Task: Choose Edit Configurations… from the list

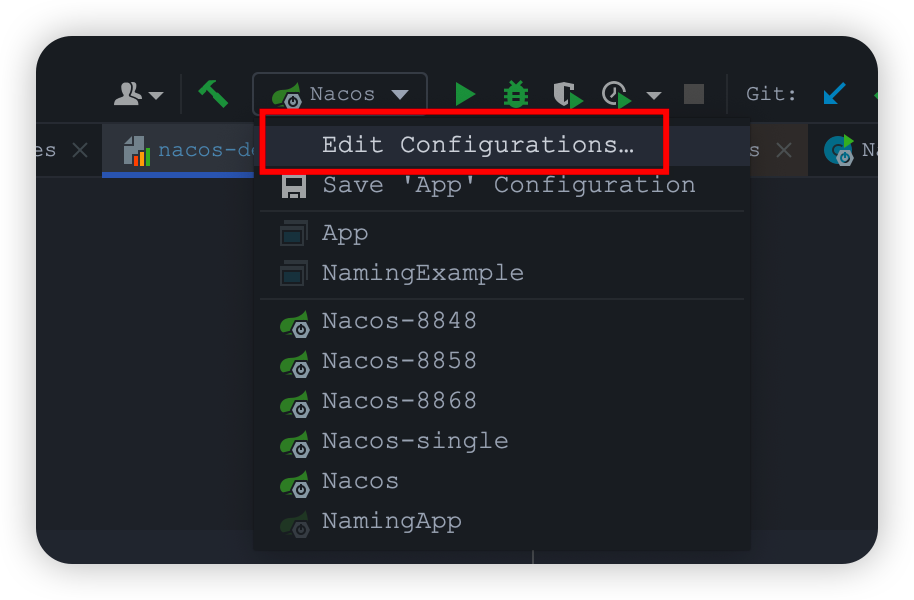Action: pos(477,144)
